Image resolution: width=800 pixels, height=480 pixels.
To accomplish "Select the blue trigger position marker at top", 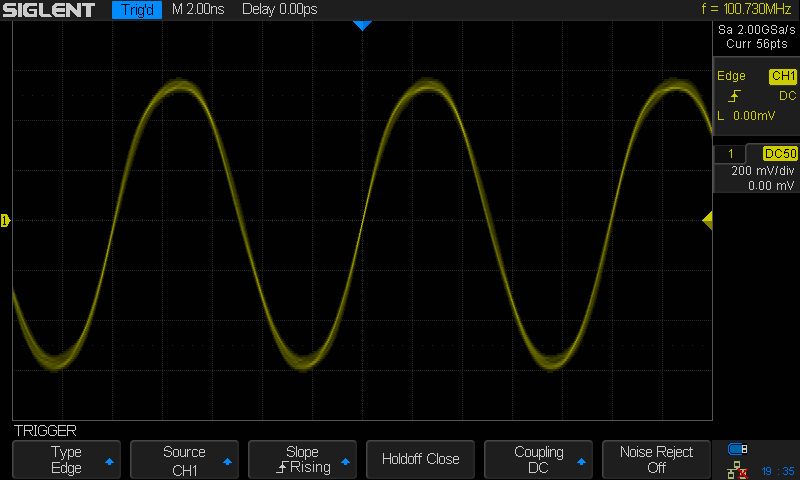I will pyautogui.click(x=362, y=26).
